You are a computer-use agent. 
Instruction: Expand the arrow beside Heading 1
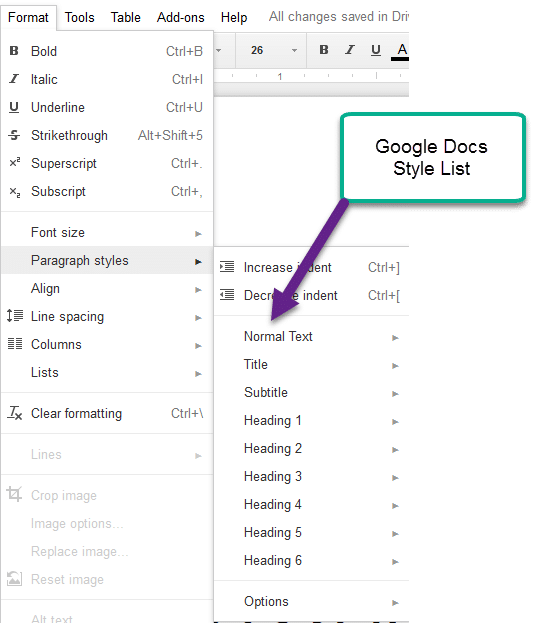pos(395,422)
